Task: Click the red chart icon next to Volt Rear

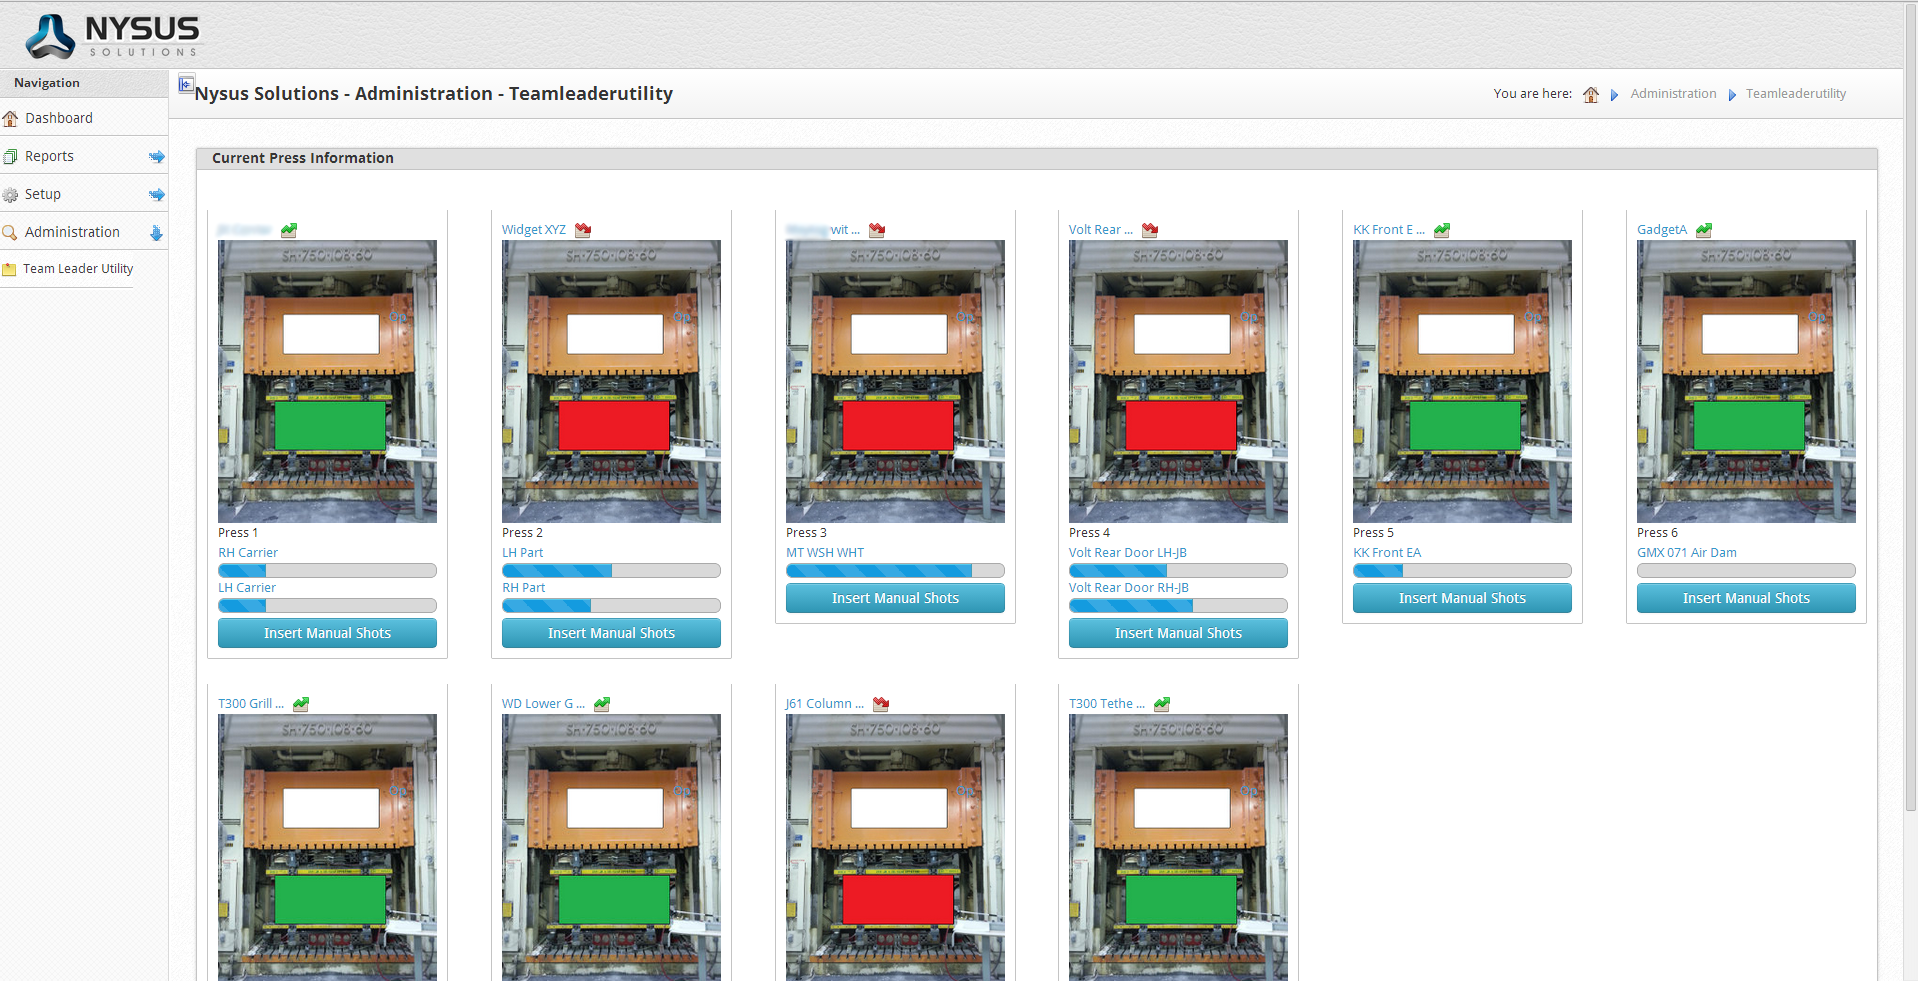Action: coord(1150,230)
